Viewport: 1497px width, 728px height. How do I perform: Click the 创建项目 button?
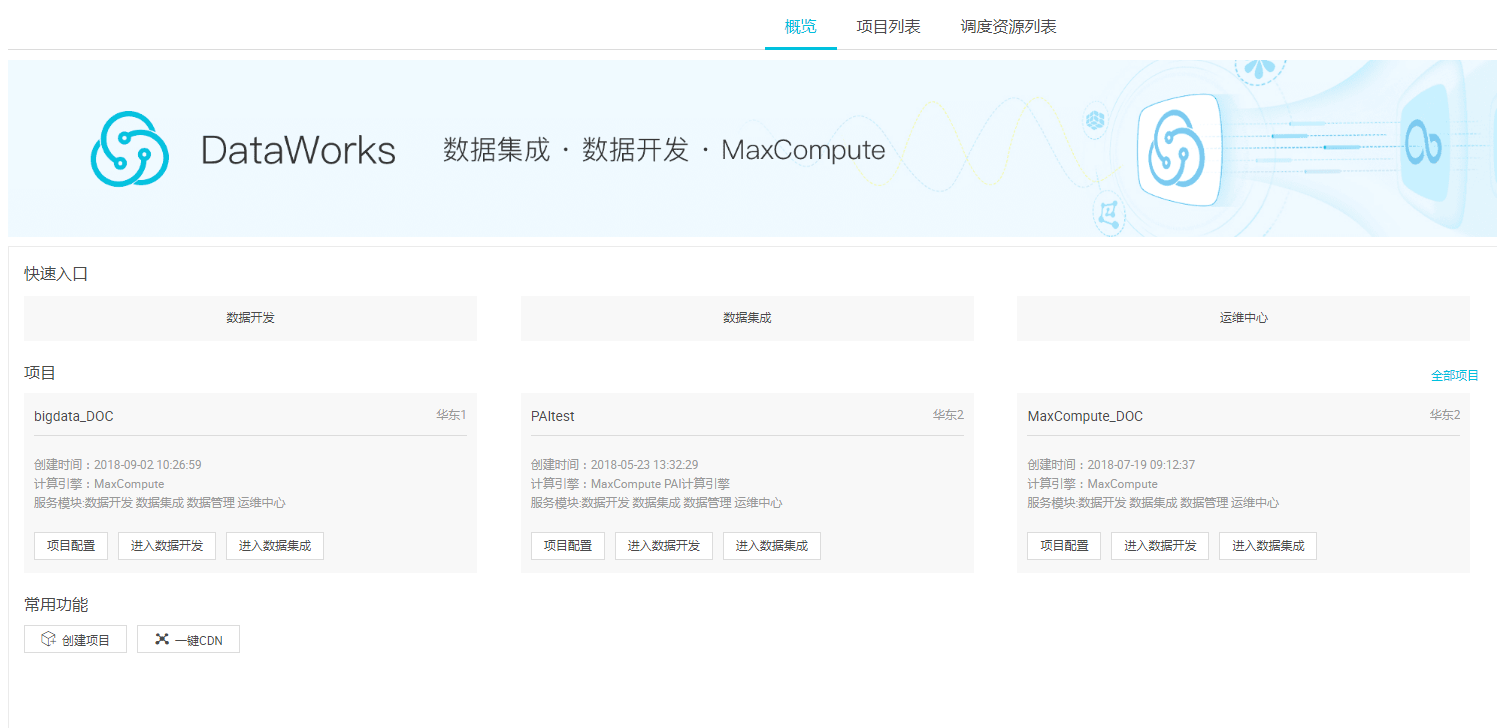click(75, 640)
